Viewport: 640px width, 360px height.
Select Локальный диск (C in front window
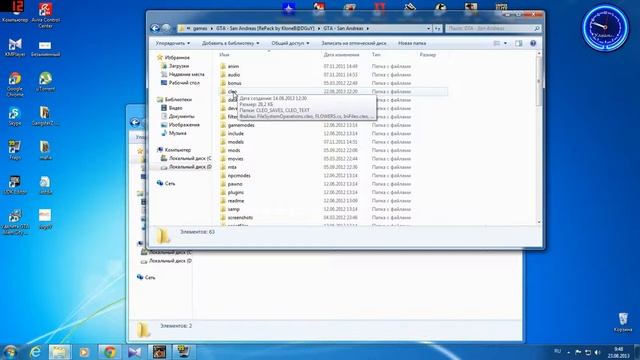click(186, 158)
